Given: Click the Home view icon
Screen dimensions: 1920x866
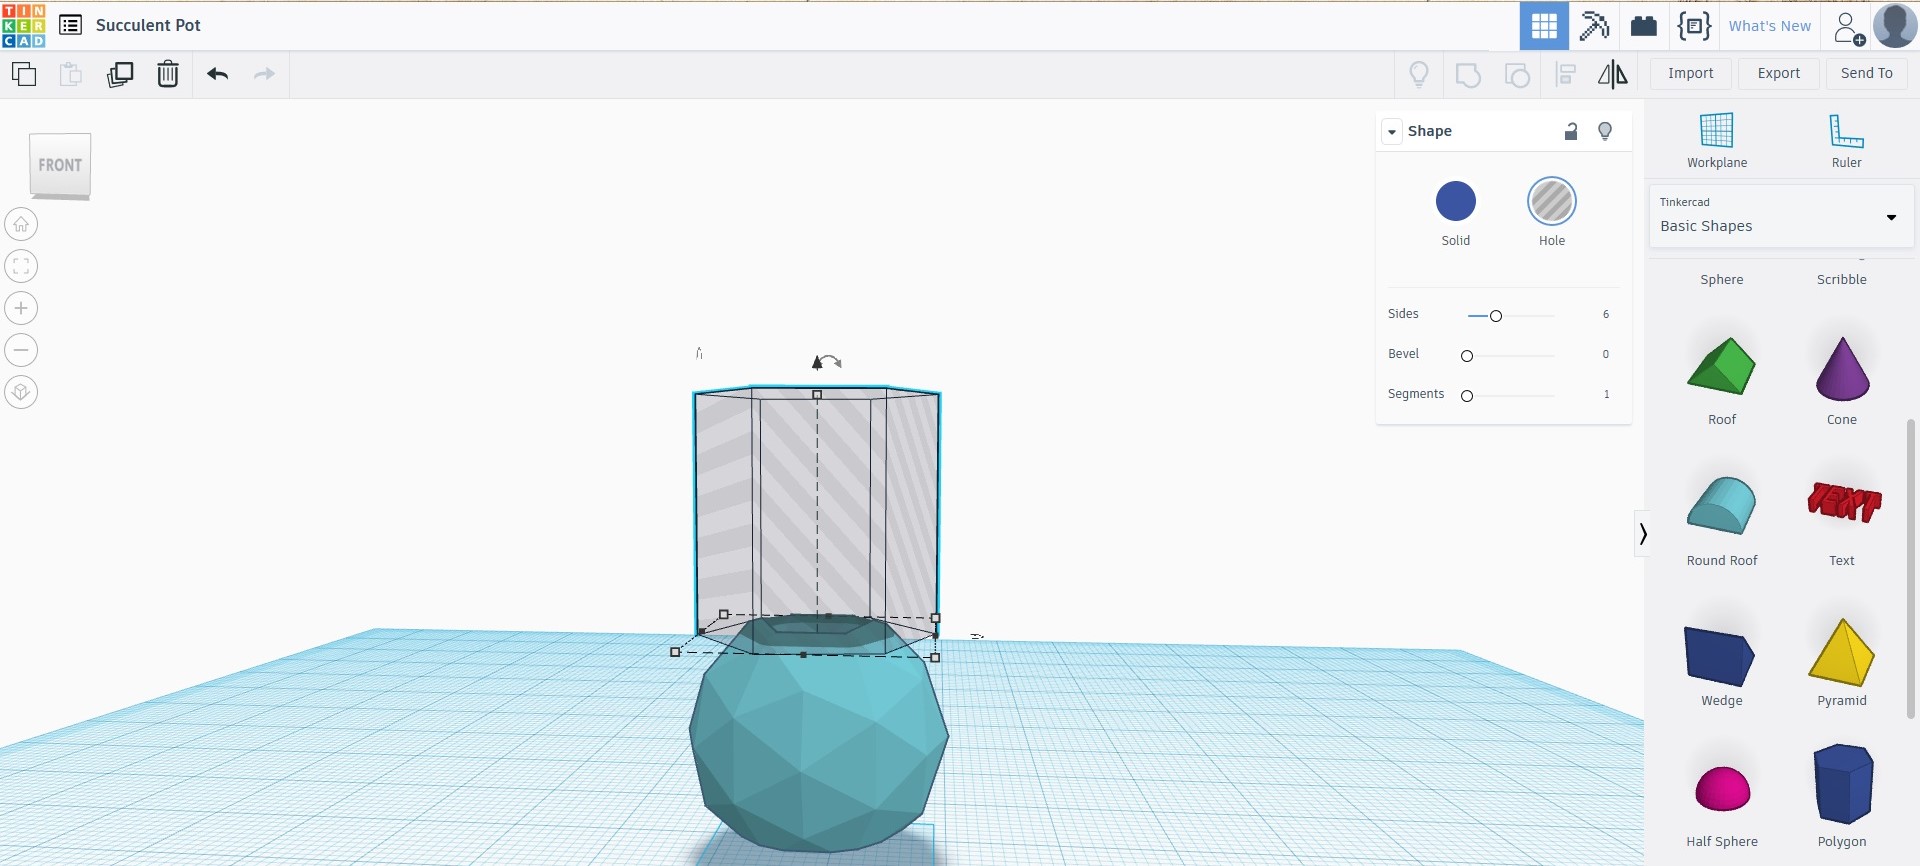Looking at the screenshot, I should point(21,224).
